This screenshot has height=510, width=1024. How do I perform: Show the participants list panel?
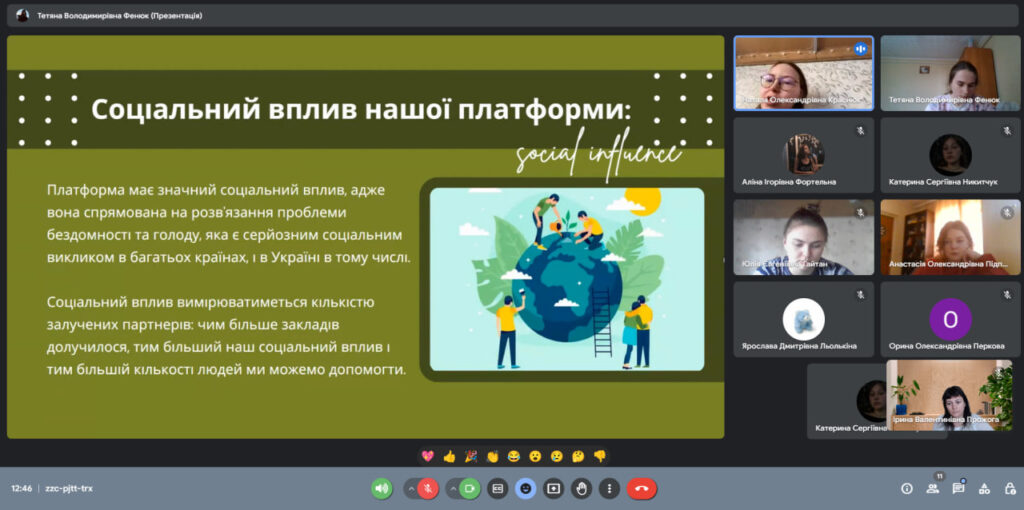pyautogui.click(x=933, y=489)
